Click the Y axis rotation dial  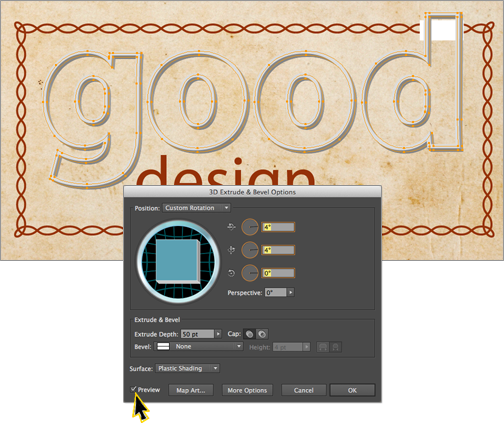(250, 250)
